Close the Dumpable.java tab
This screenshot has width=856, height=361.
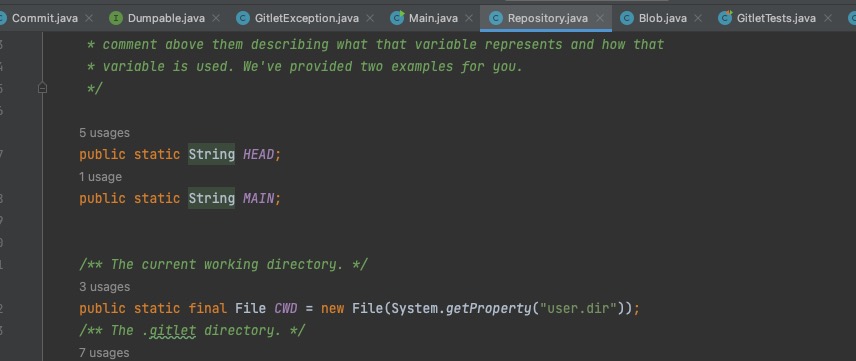[216, 19]
